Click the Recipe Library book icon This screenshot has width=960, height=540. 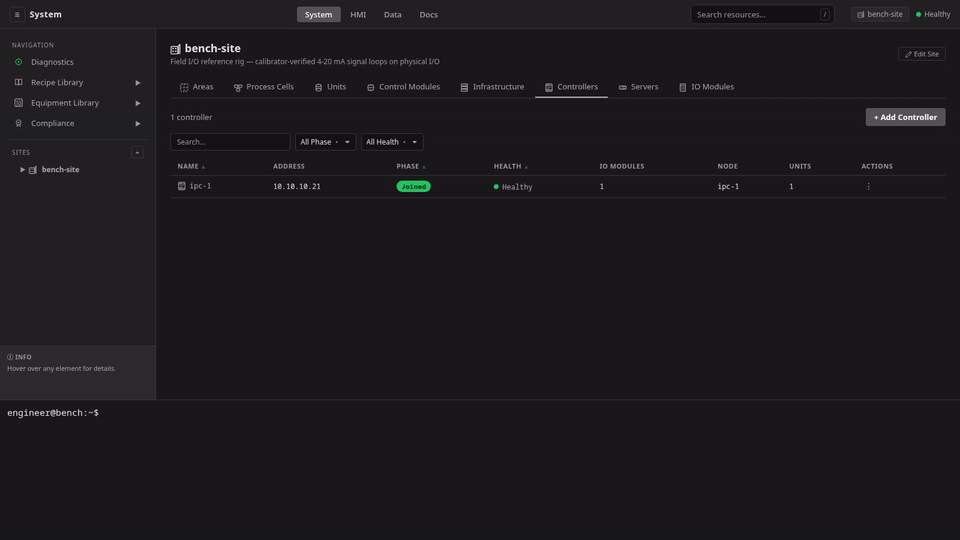click(x=18, y=82)
